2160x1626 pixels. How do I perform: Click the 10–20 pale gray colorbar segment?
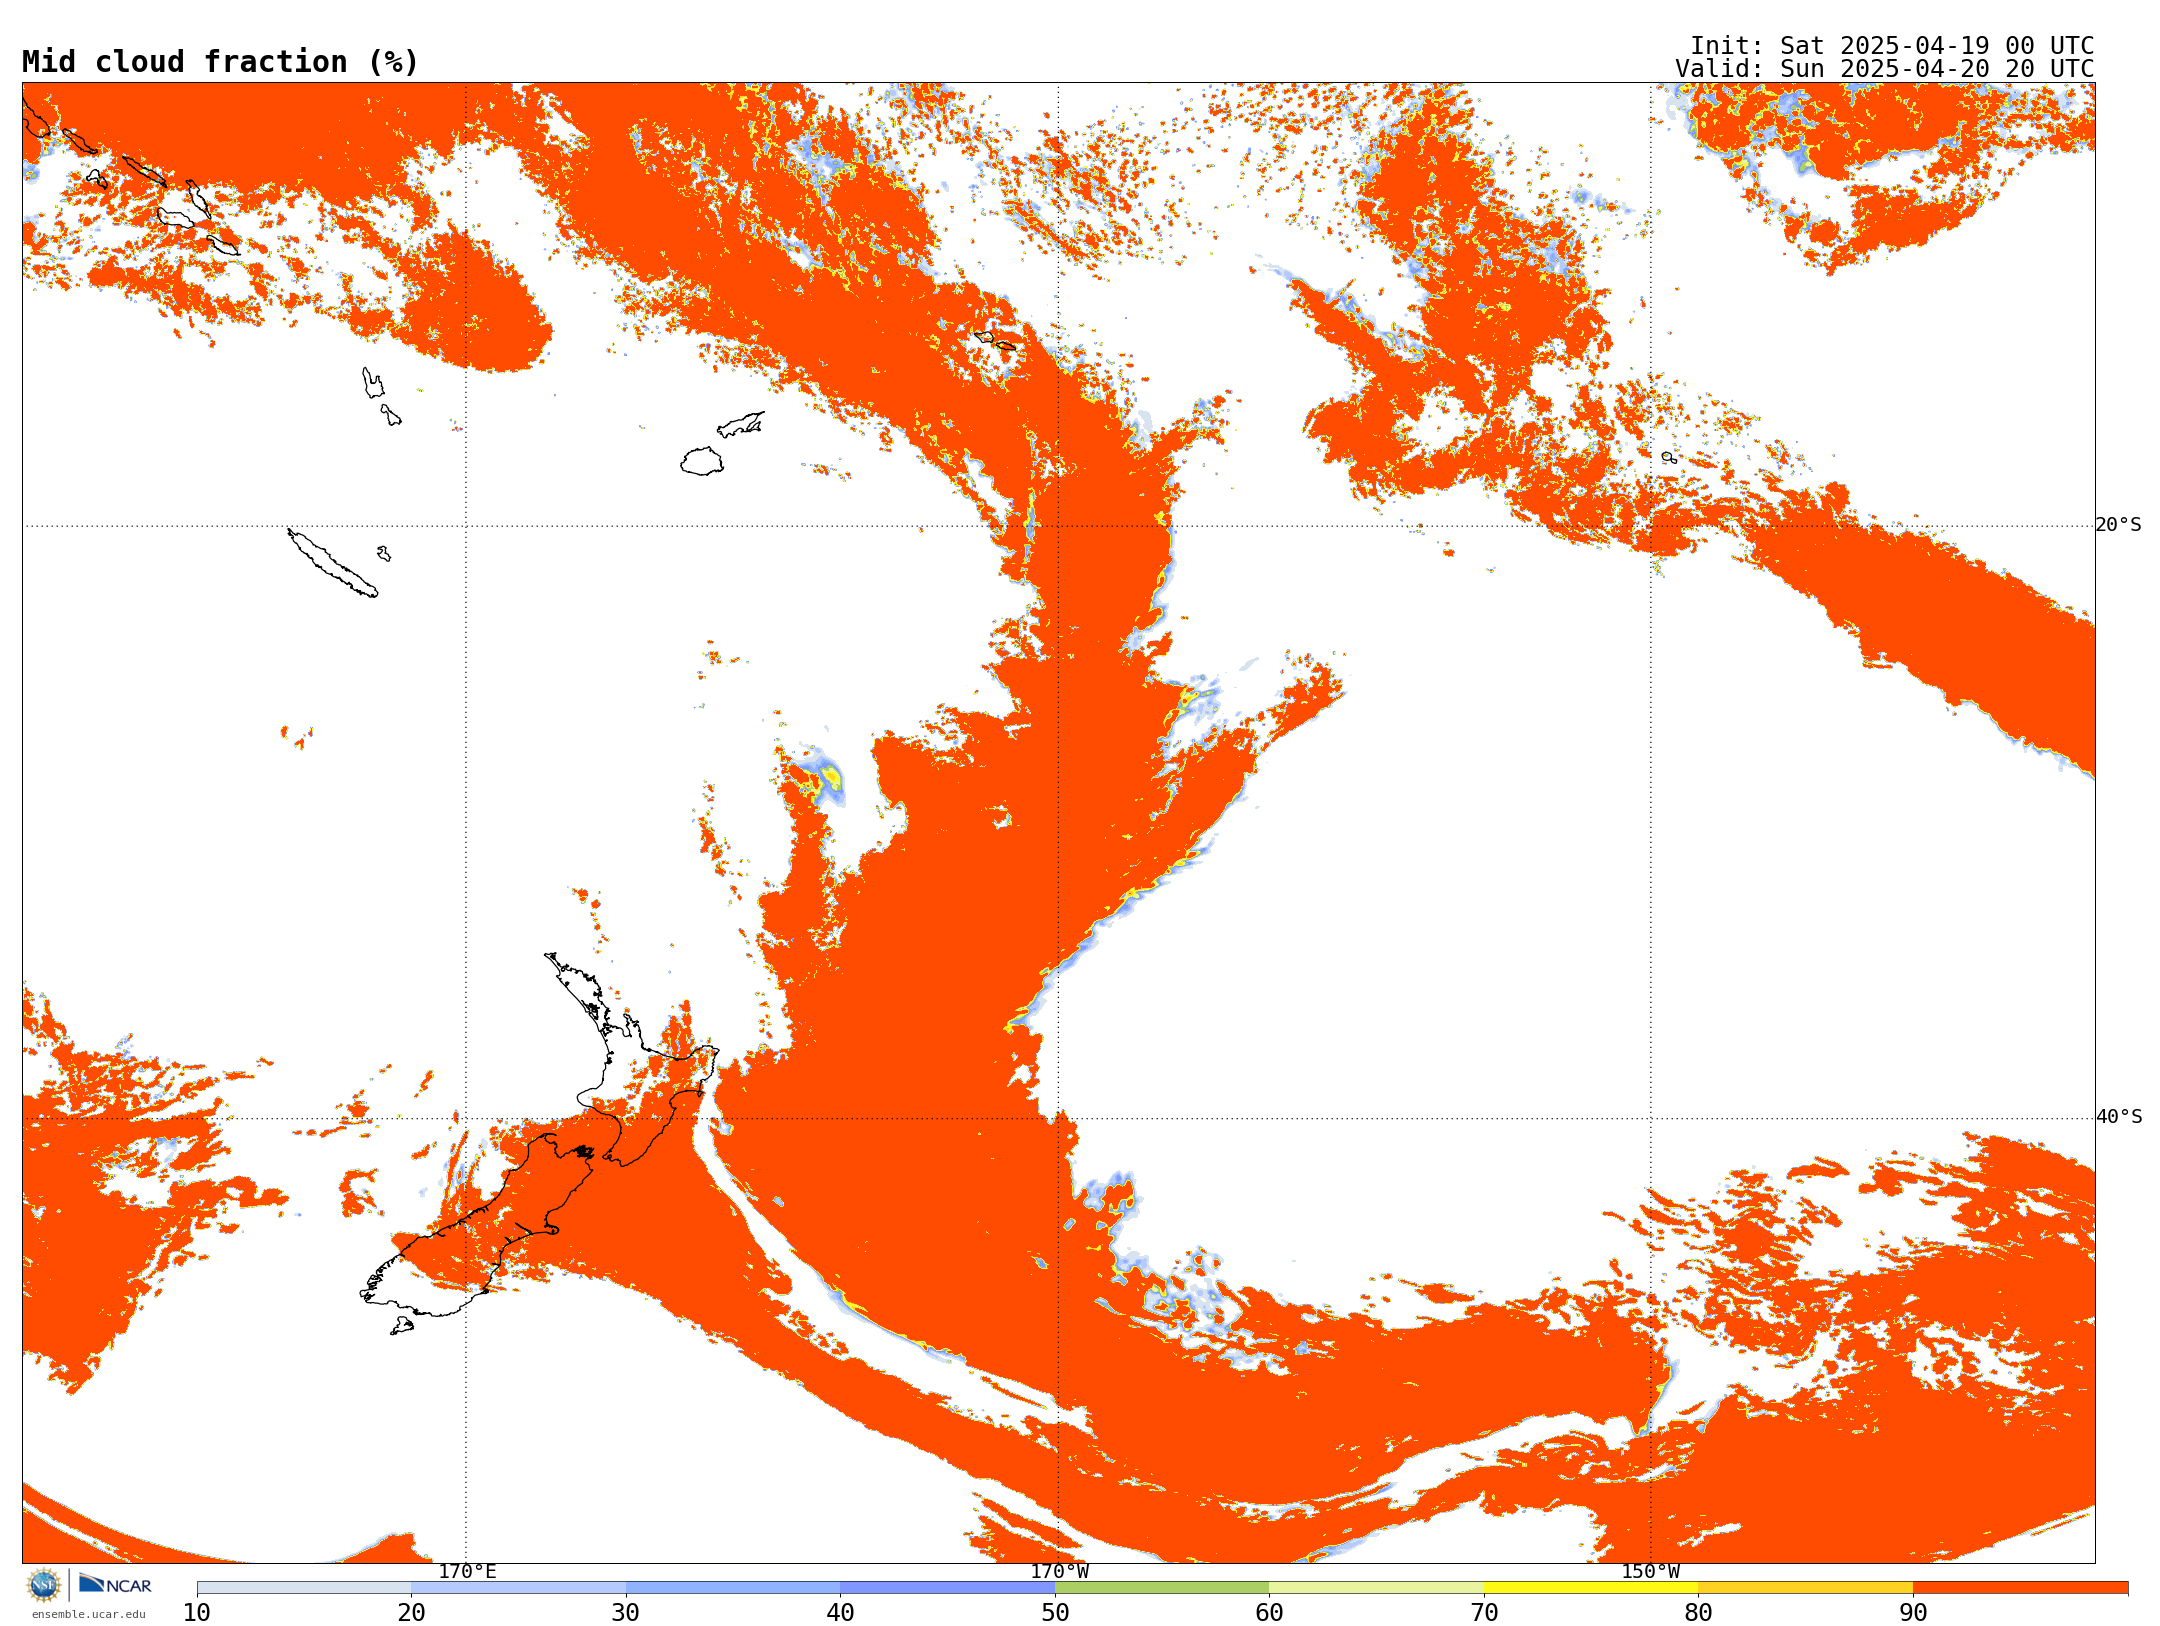[304, 1588]
